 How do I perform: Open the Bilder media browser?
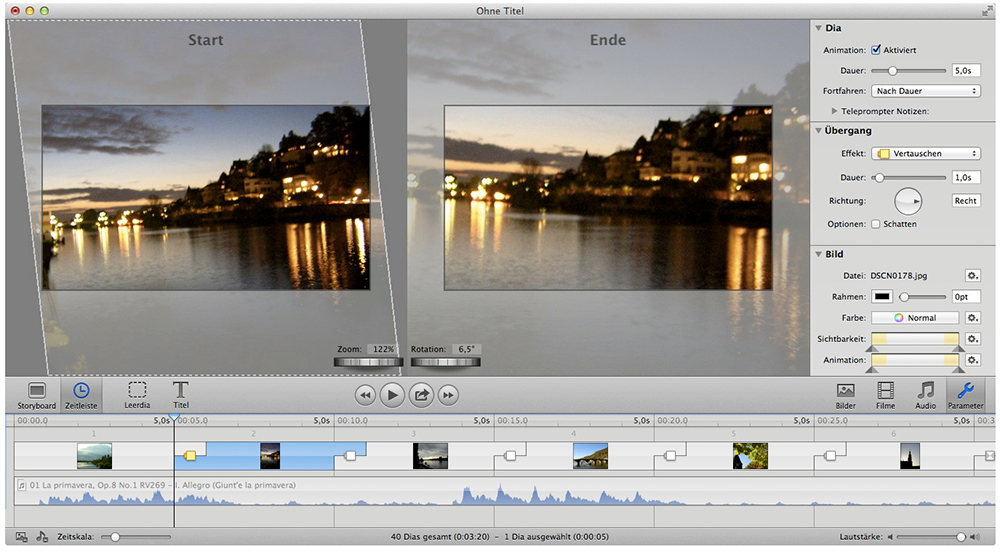coord(845,394)
